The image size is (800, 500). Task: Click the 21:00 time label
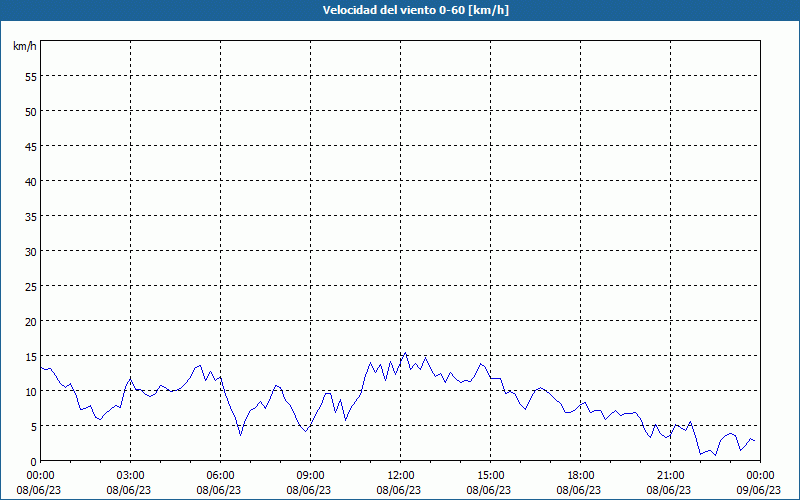point(670,476)
